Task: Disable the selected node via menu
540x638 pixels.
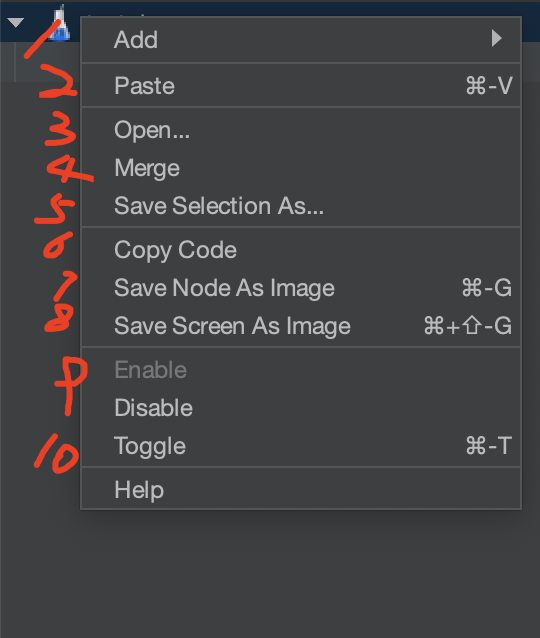Action: [x=301, y=407]
